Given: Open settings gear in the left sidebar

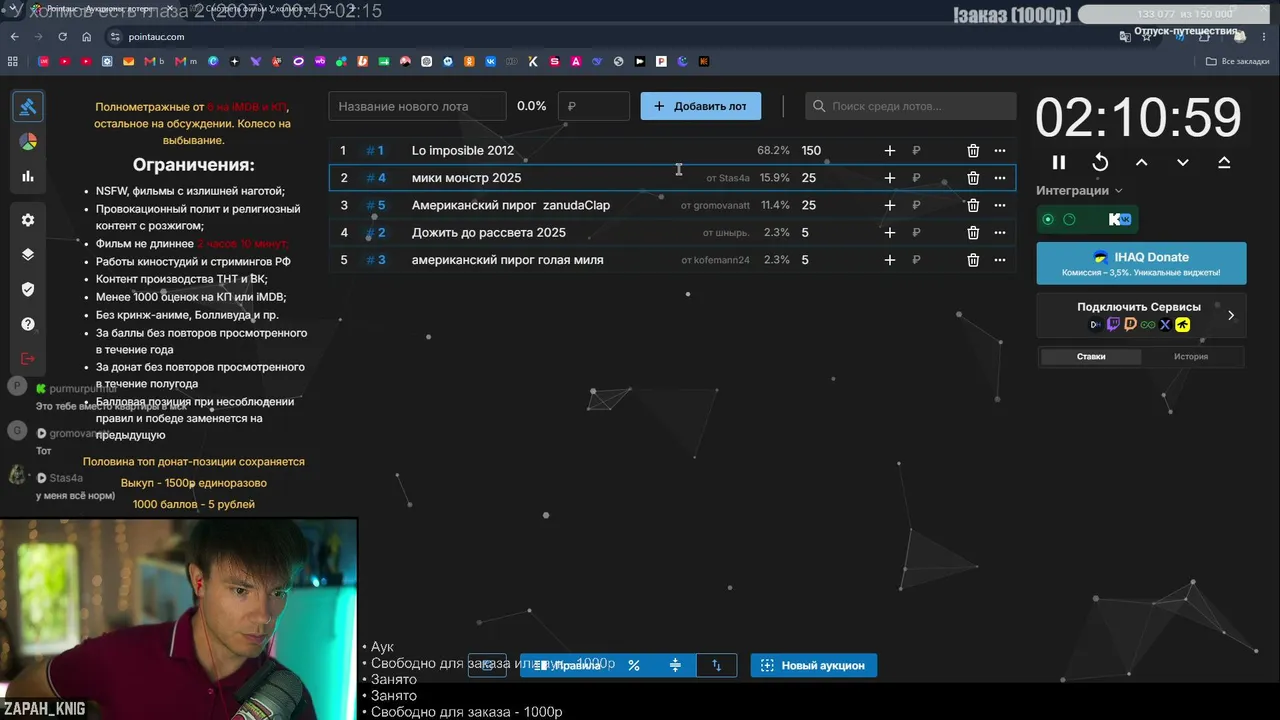Looking at the screenshot, I should click(28, 220).
